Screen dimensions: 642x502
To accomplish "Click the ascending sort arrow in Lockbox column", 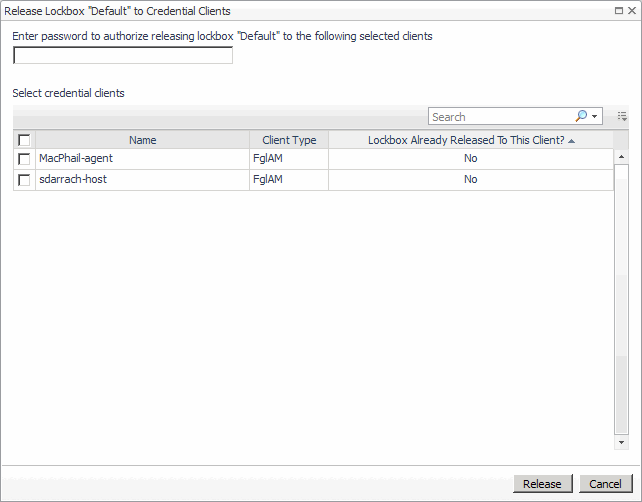I will click(572, 141).
